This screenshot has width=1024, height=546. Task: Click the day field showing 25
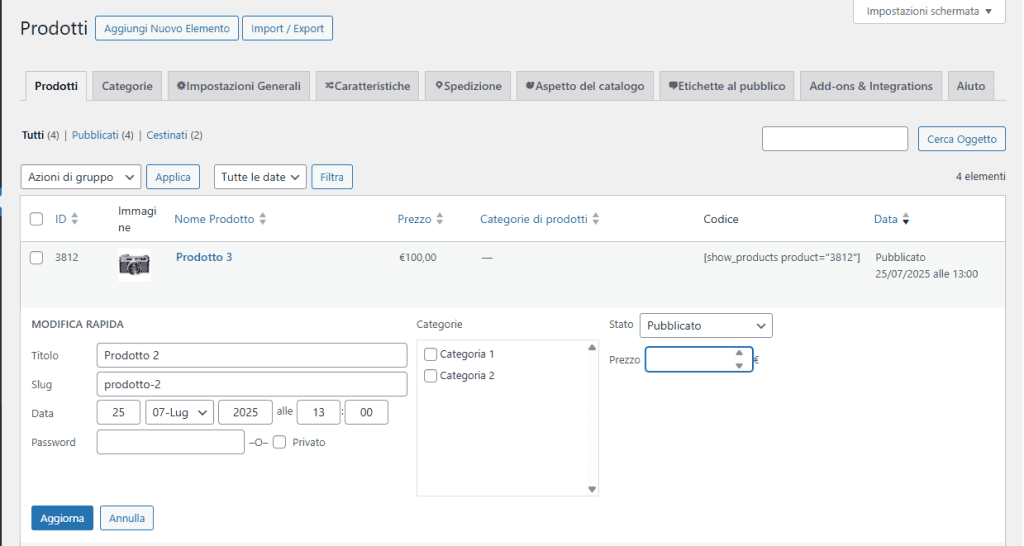tap(118, 412)
